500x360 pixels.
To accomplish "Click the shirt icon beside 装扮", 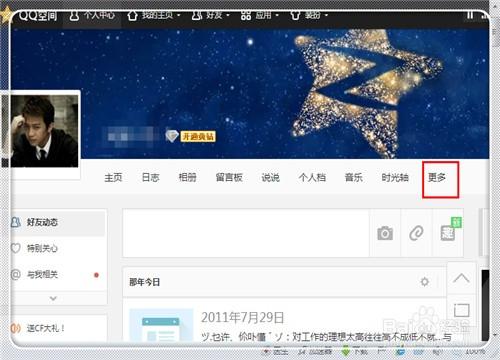I will point(295,15).
